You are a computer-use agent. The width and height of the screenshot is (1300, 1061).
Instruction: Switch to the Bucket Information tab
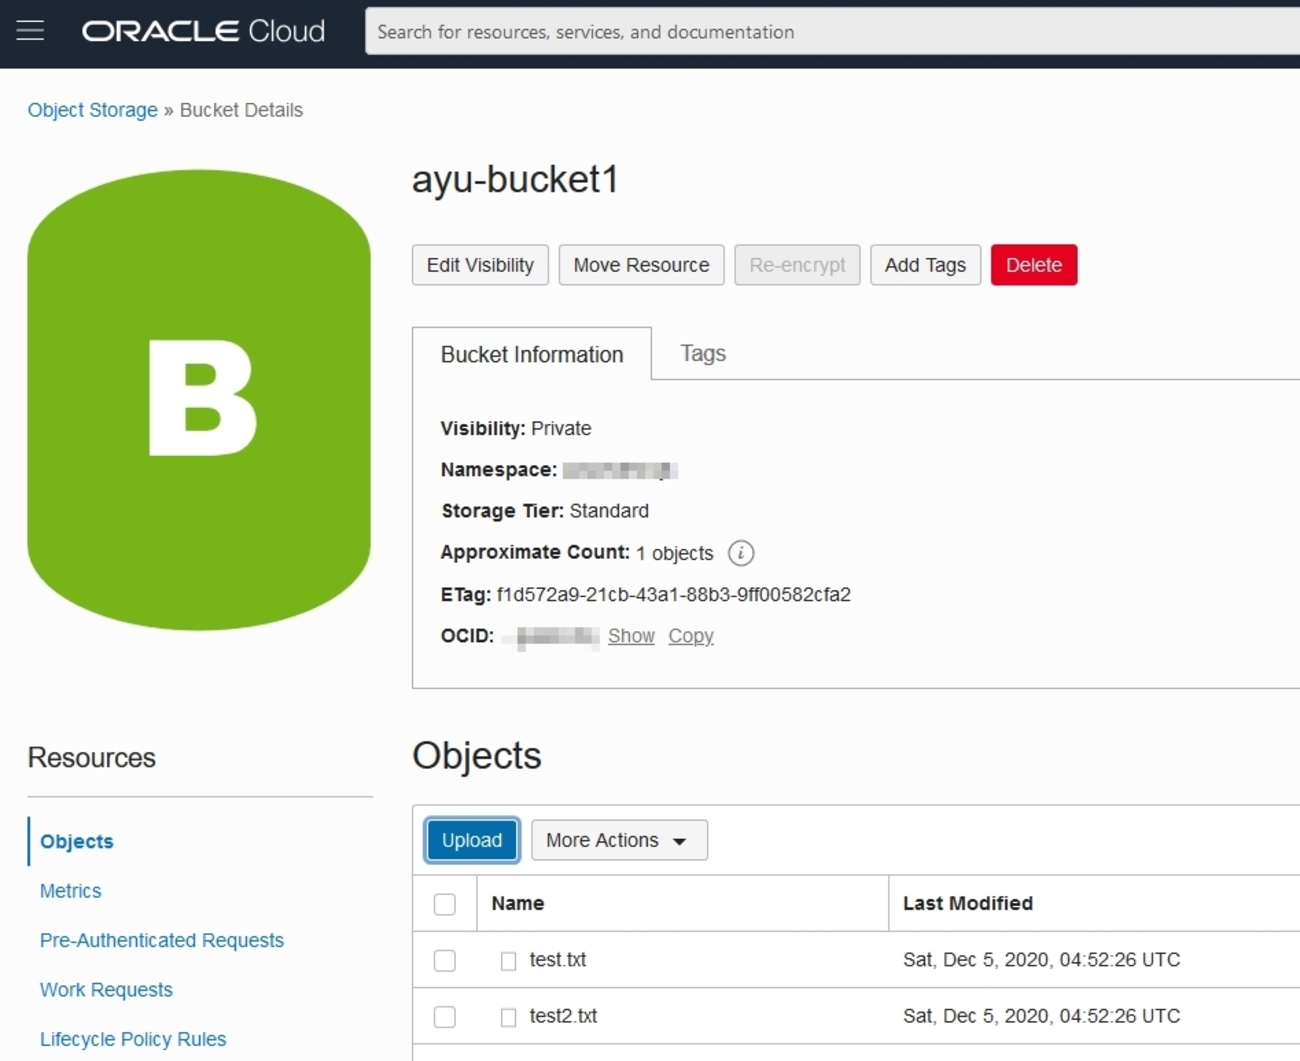[532, 354]
